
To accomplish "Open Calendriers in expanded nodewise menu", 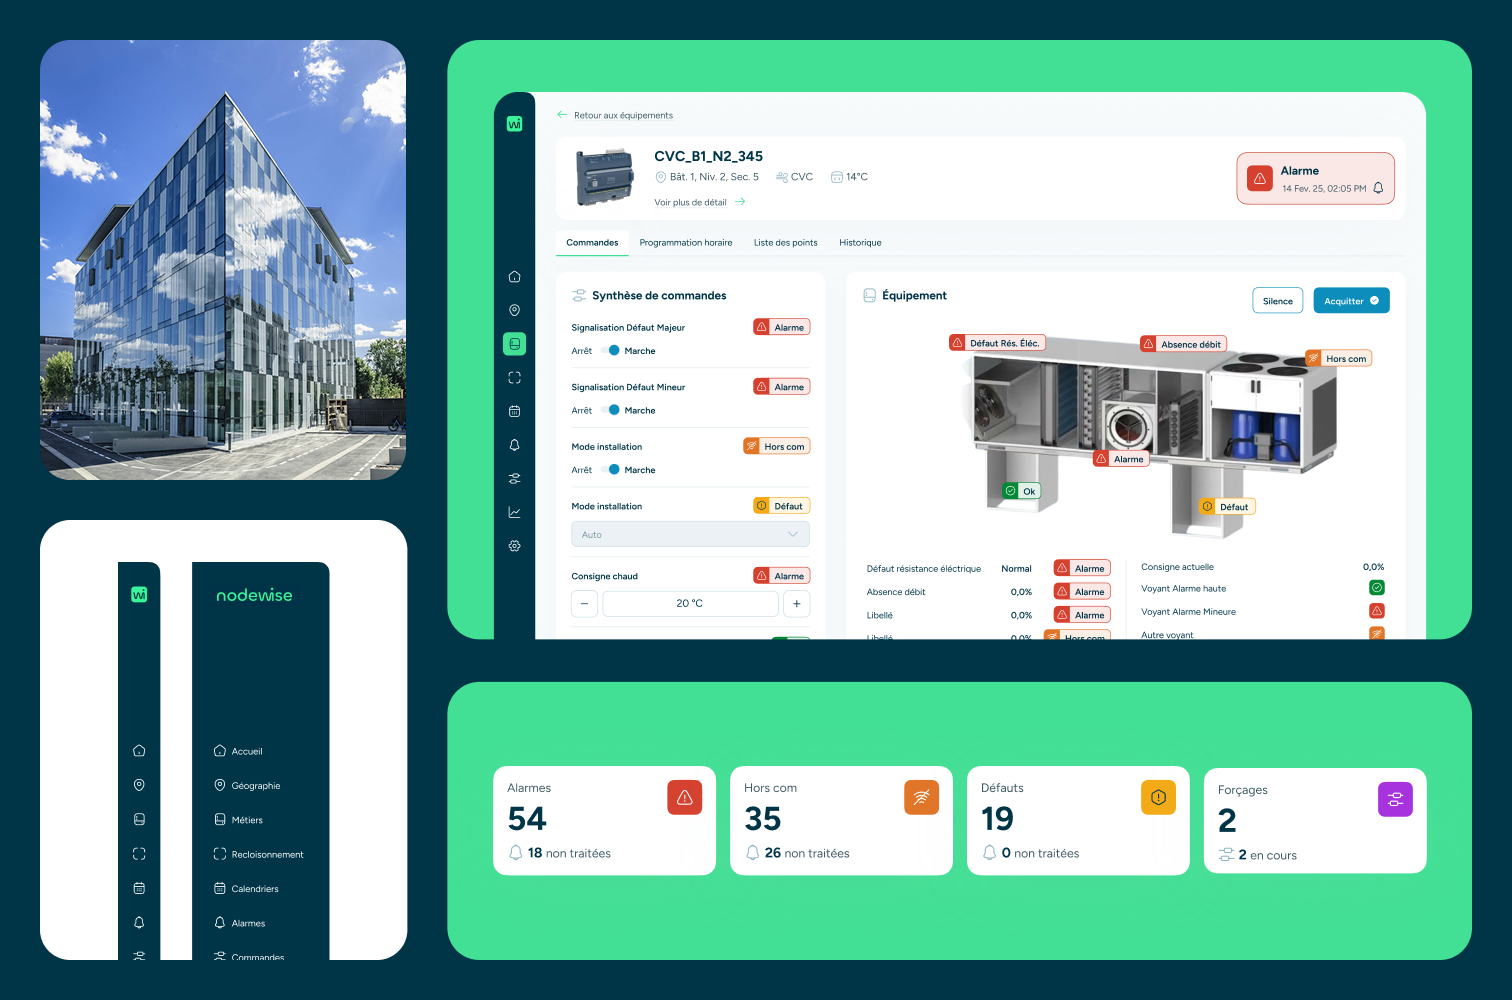I will point(246,889).
